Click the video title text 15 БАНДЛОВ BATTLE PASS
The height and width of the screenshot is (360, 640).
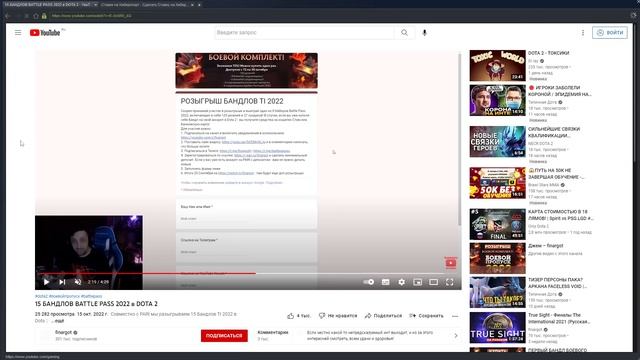coord(96,304)
